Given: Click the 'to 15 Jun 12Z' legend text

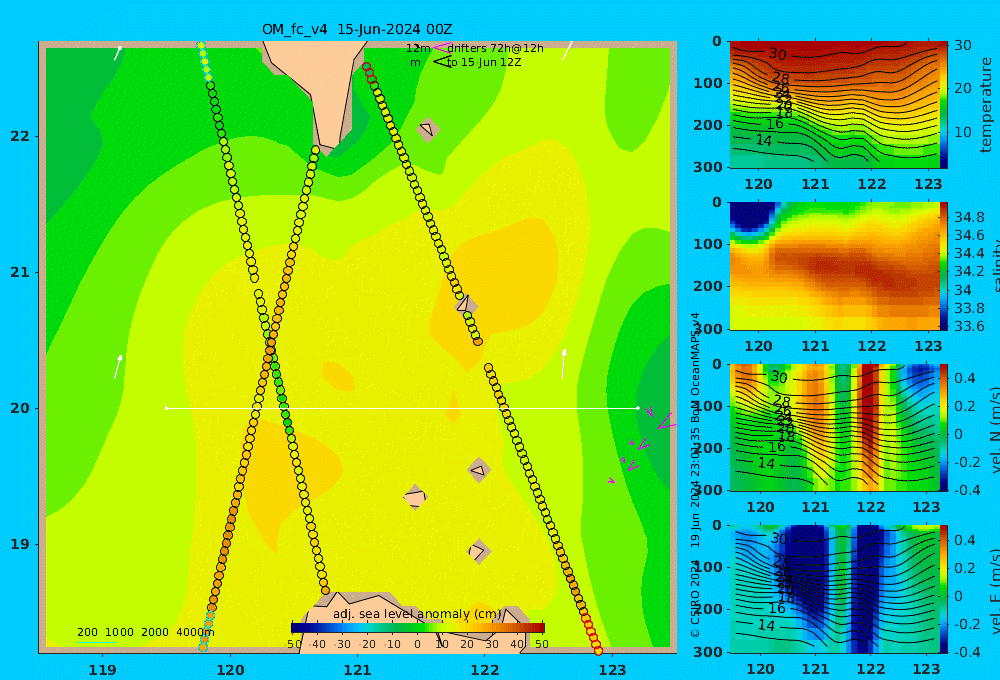Looking at the screenshot, I should [484, 62].
